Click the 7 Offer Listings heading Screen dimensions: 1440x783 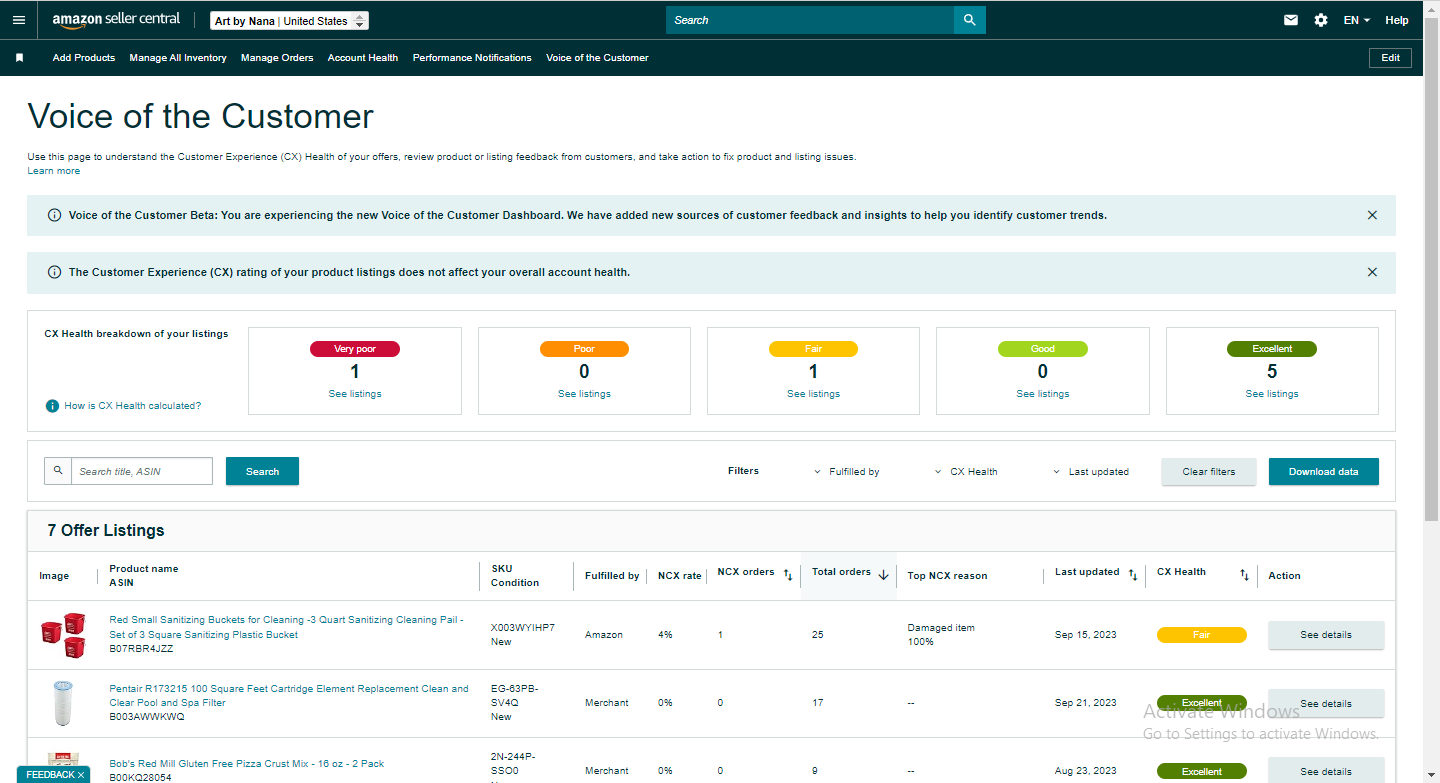(106, 530)
